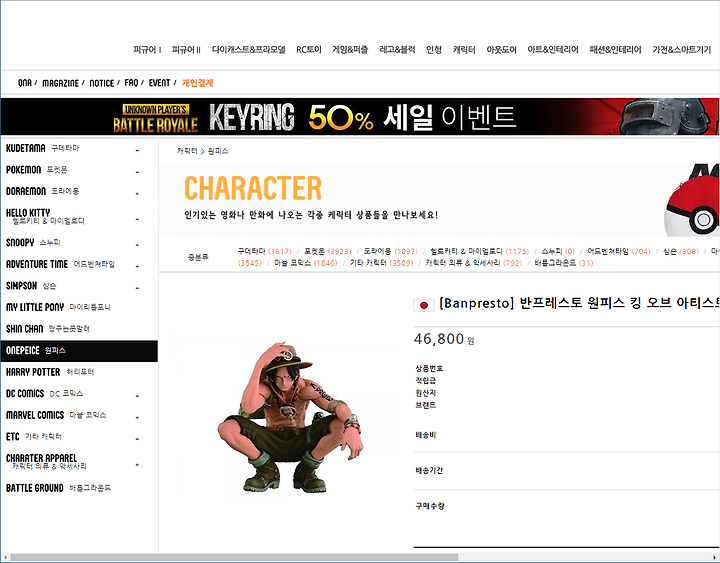This screenshot has height=563, width=720.
Task: Filter by 배틀그라운드 (31) subcategory
Action: point(564,263)
